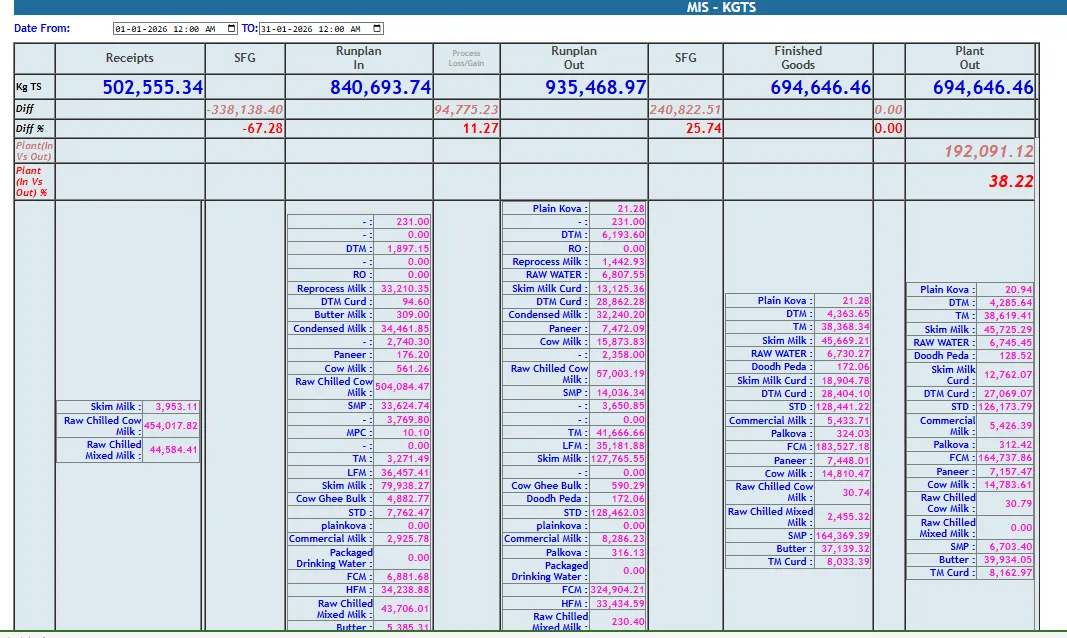This screenshot has width=1067, height=638.
Task: Click the Receipts total 502,555.34
Action: tap(152, 87)
